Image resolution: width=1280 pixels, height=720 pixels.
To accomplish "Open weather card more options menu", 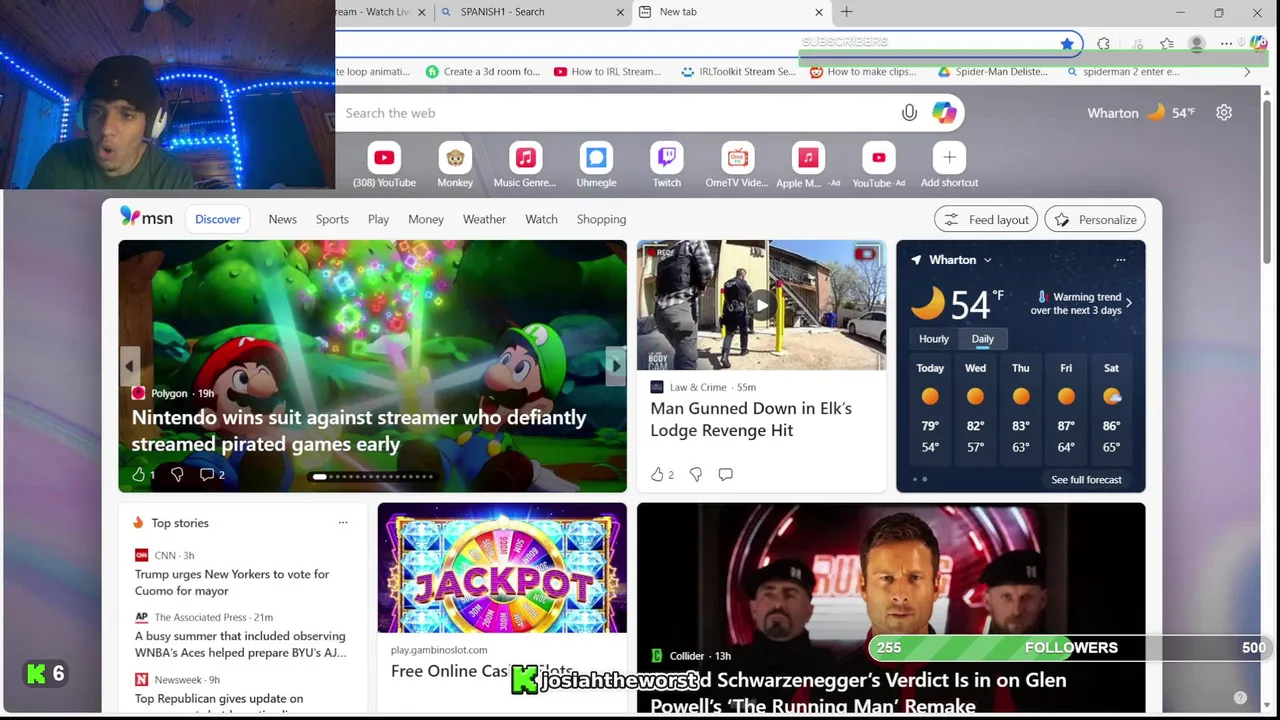I will (x=1120, y=260).
